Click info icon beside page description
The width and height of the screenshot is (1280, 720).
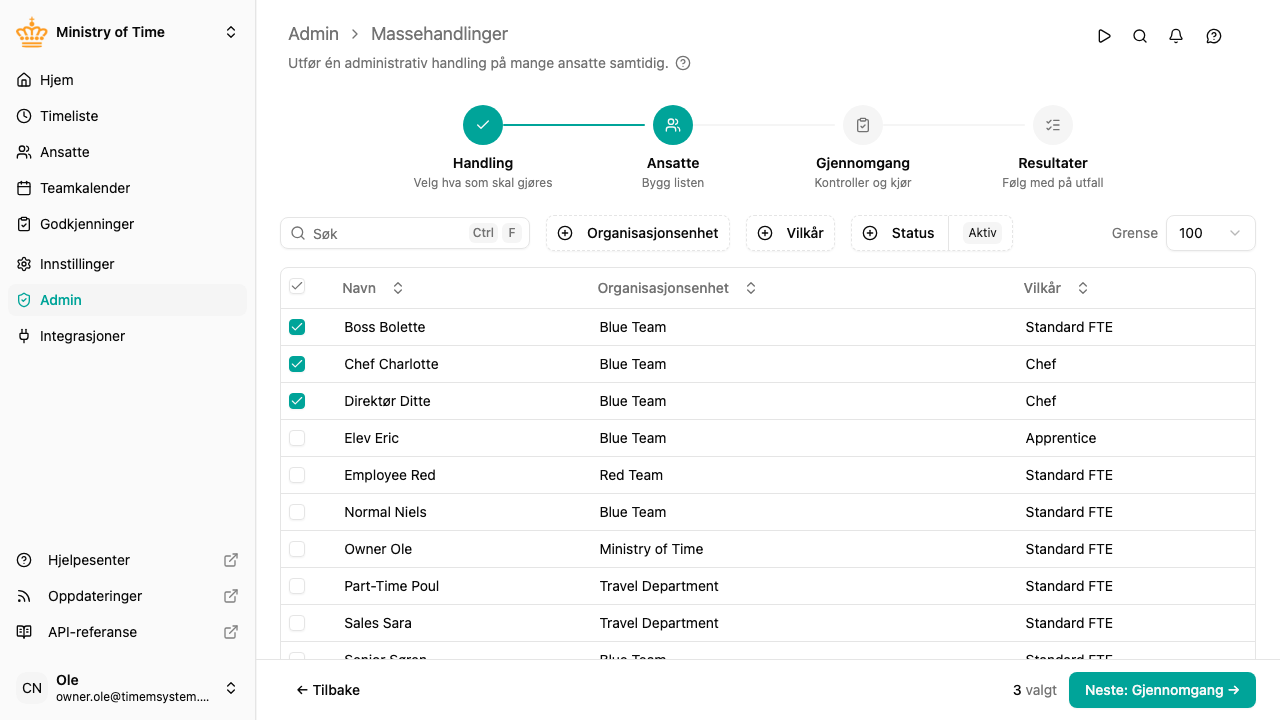tap(683, 63)
